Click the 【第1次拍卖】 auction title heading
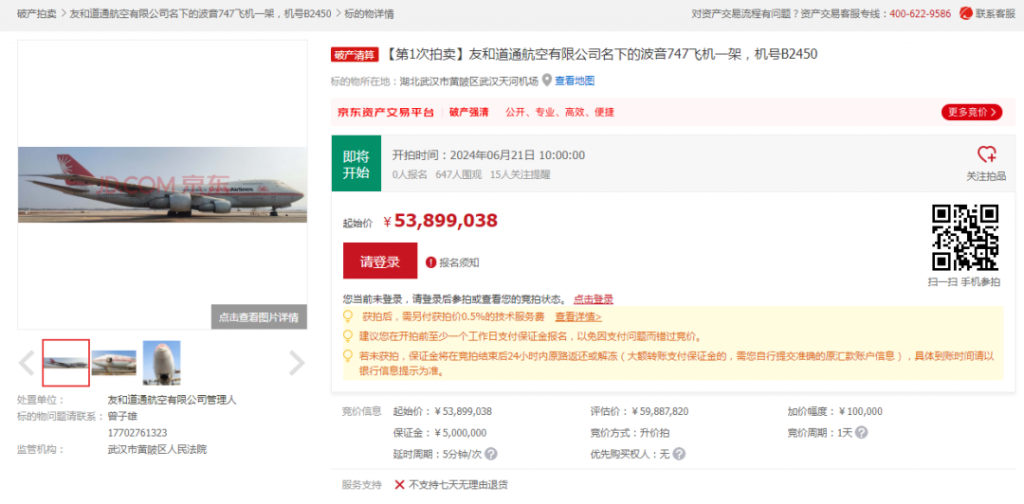The image size is (1024, 504). (x=601, y=54)
